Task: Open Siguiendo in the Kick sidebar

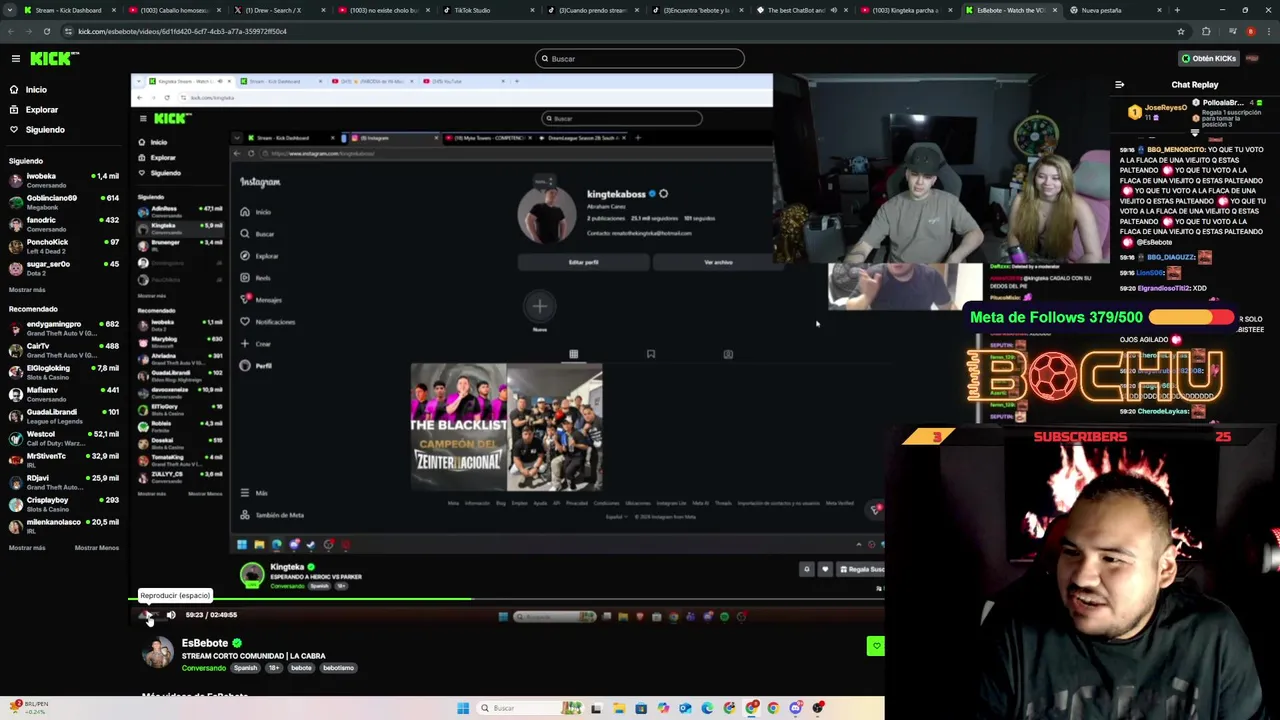Action: coord(45,130)
